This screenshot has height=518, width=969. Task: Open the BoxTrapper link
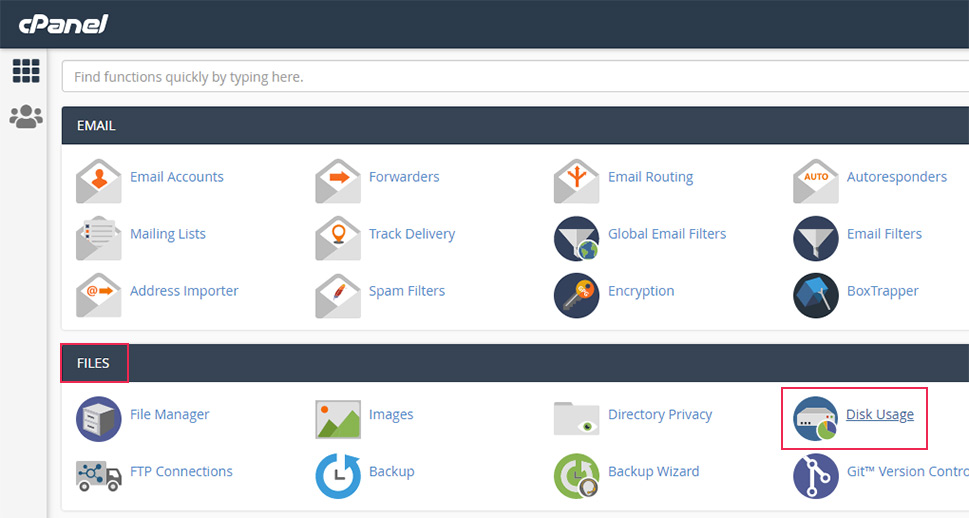click(x=882, y=291)
